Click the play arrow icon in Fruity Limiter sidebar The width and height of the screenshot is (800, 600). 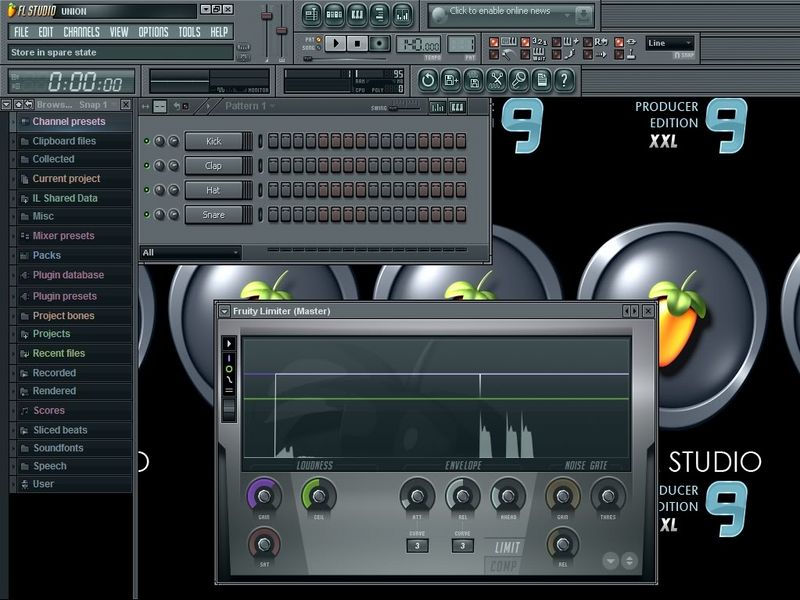click(x=229, y=343)
